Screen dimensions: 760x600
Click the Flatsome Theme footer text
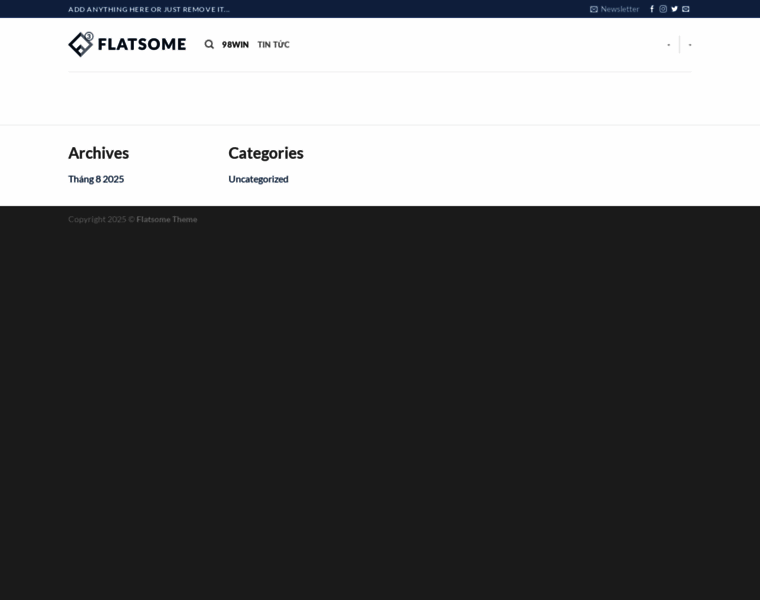167,219
